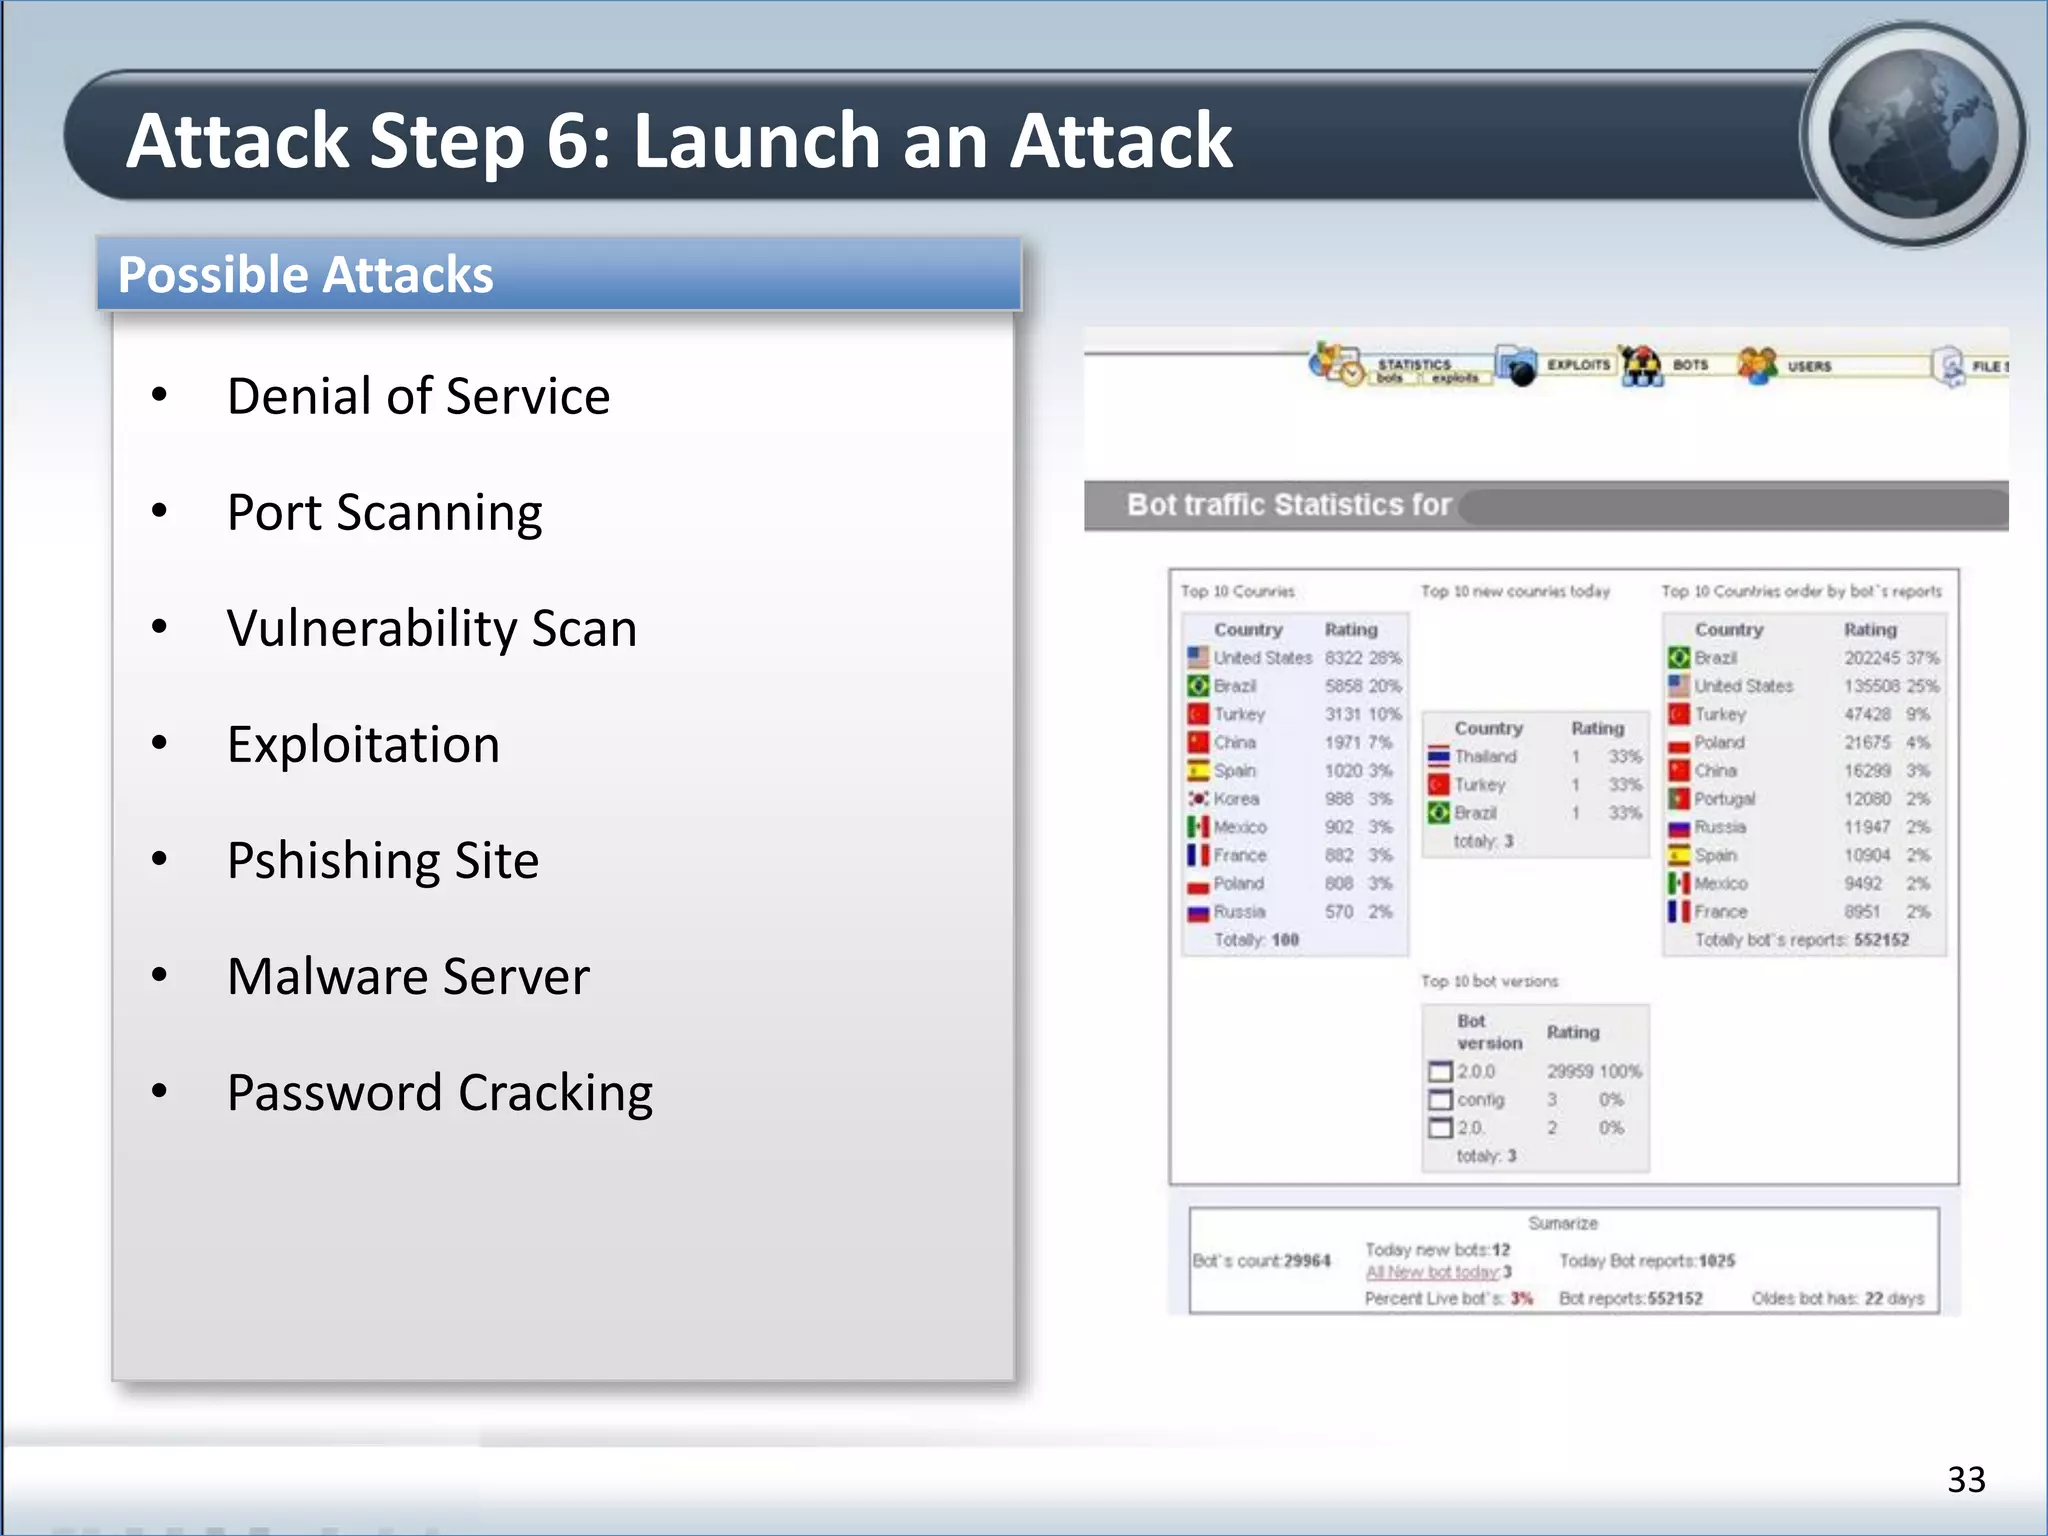The height and width of the screenshot is (1536, 2048).
Task: Click 'Today new bots: 12' entry
Action: [1438, 1249]
